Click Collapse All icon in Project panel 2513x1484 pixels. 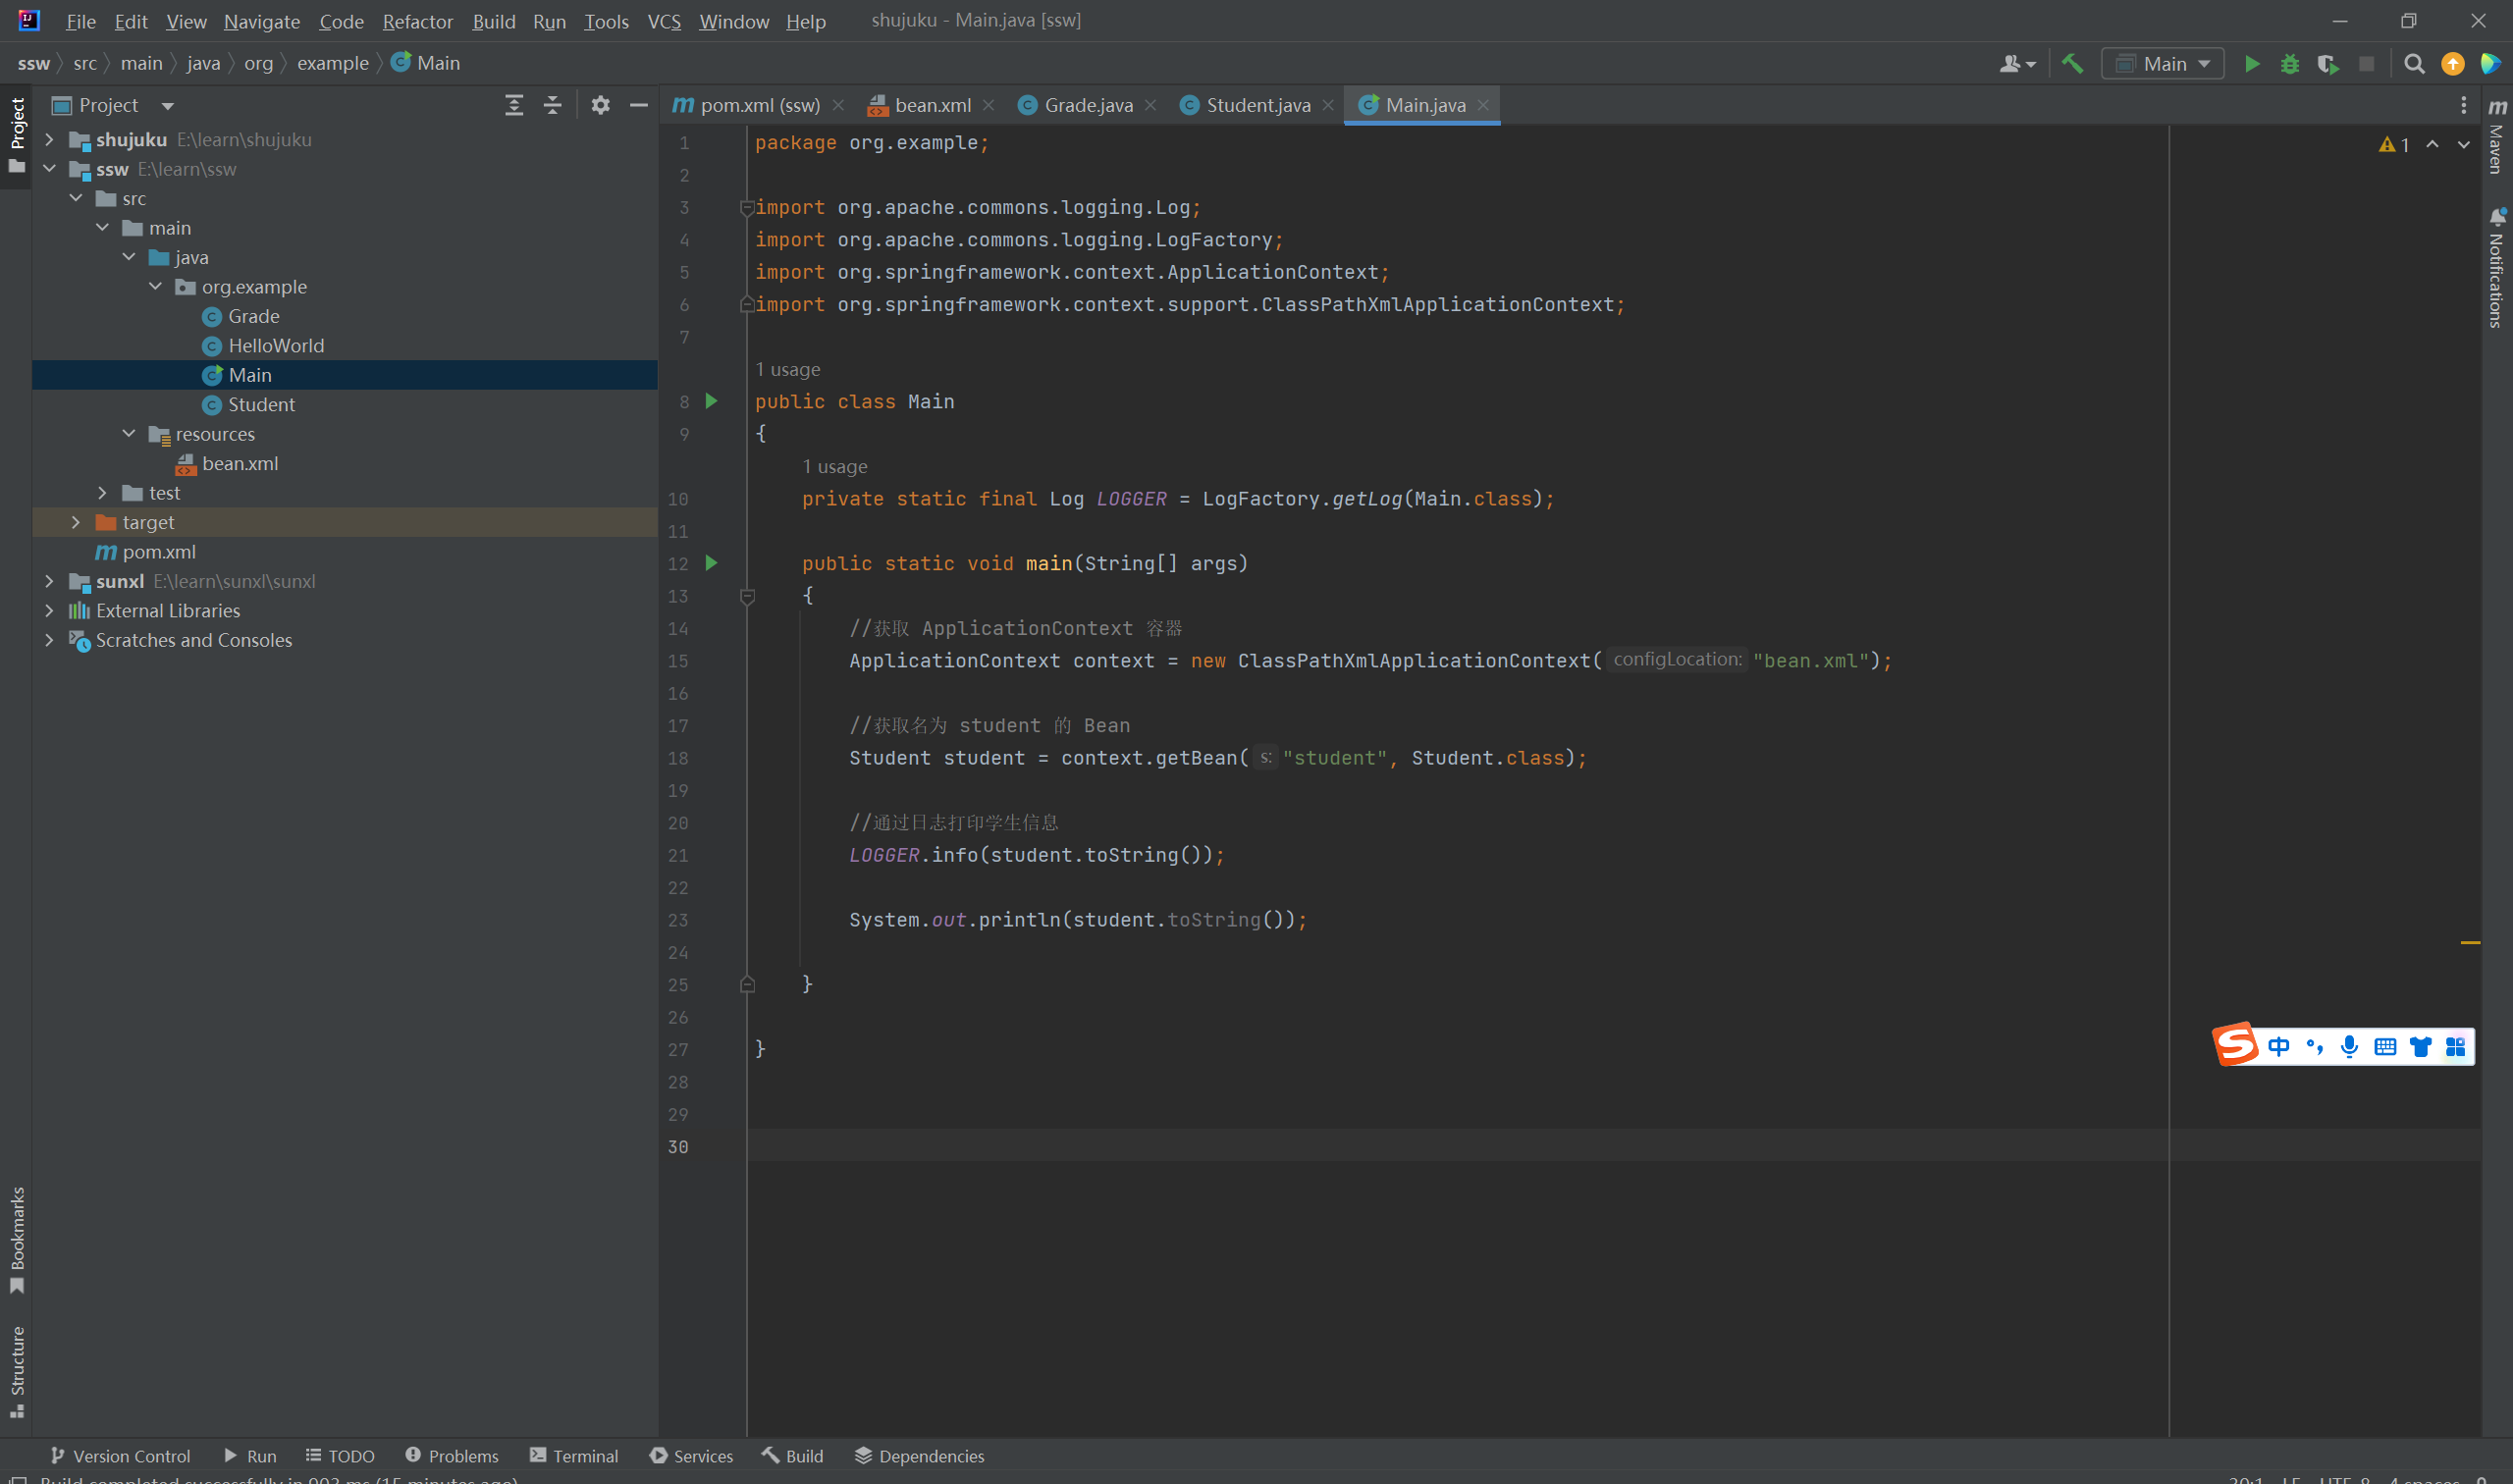click(552, 105)
